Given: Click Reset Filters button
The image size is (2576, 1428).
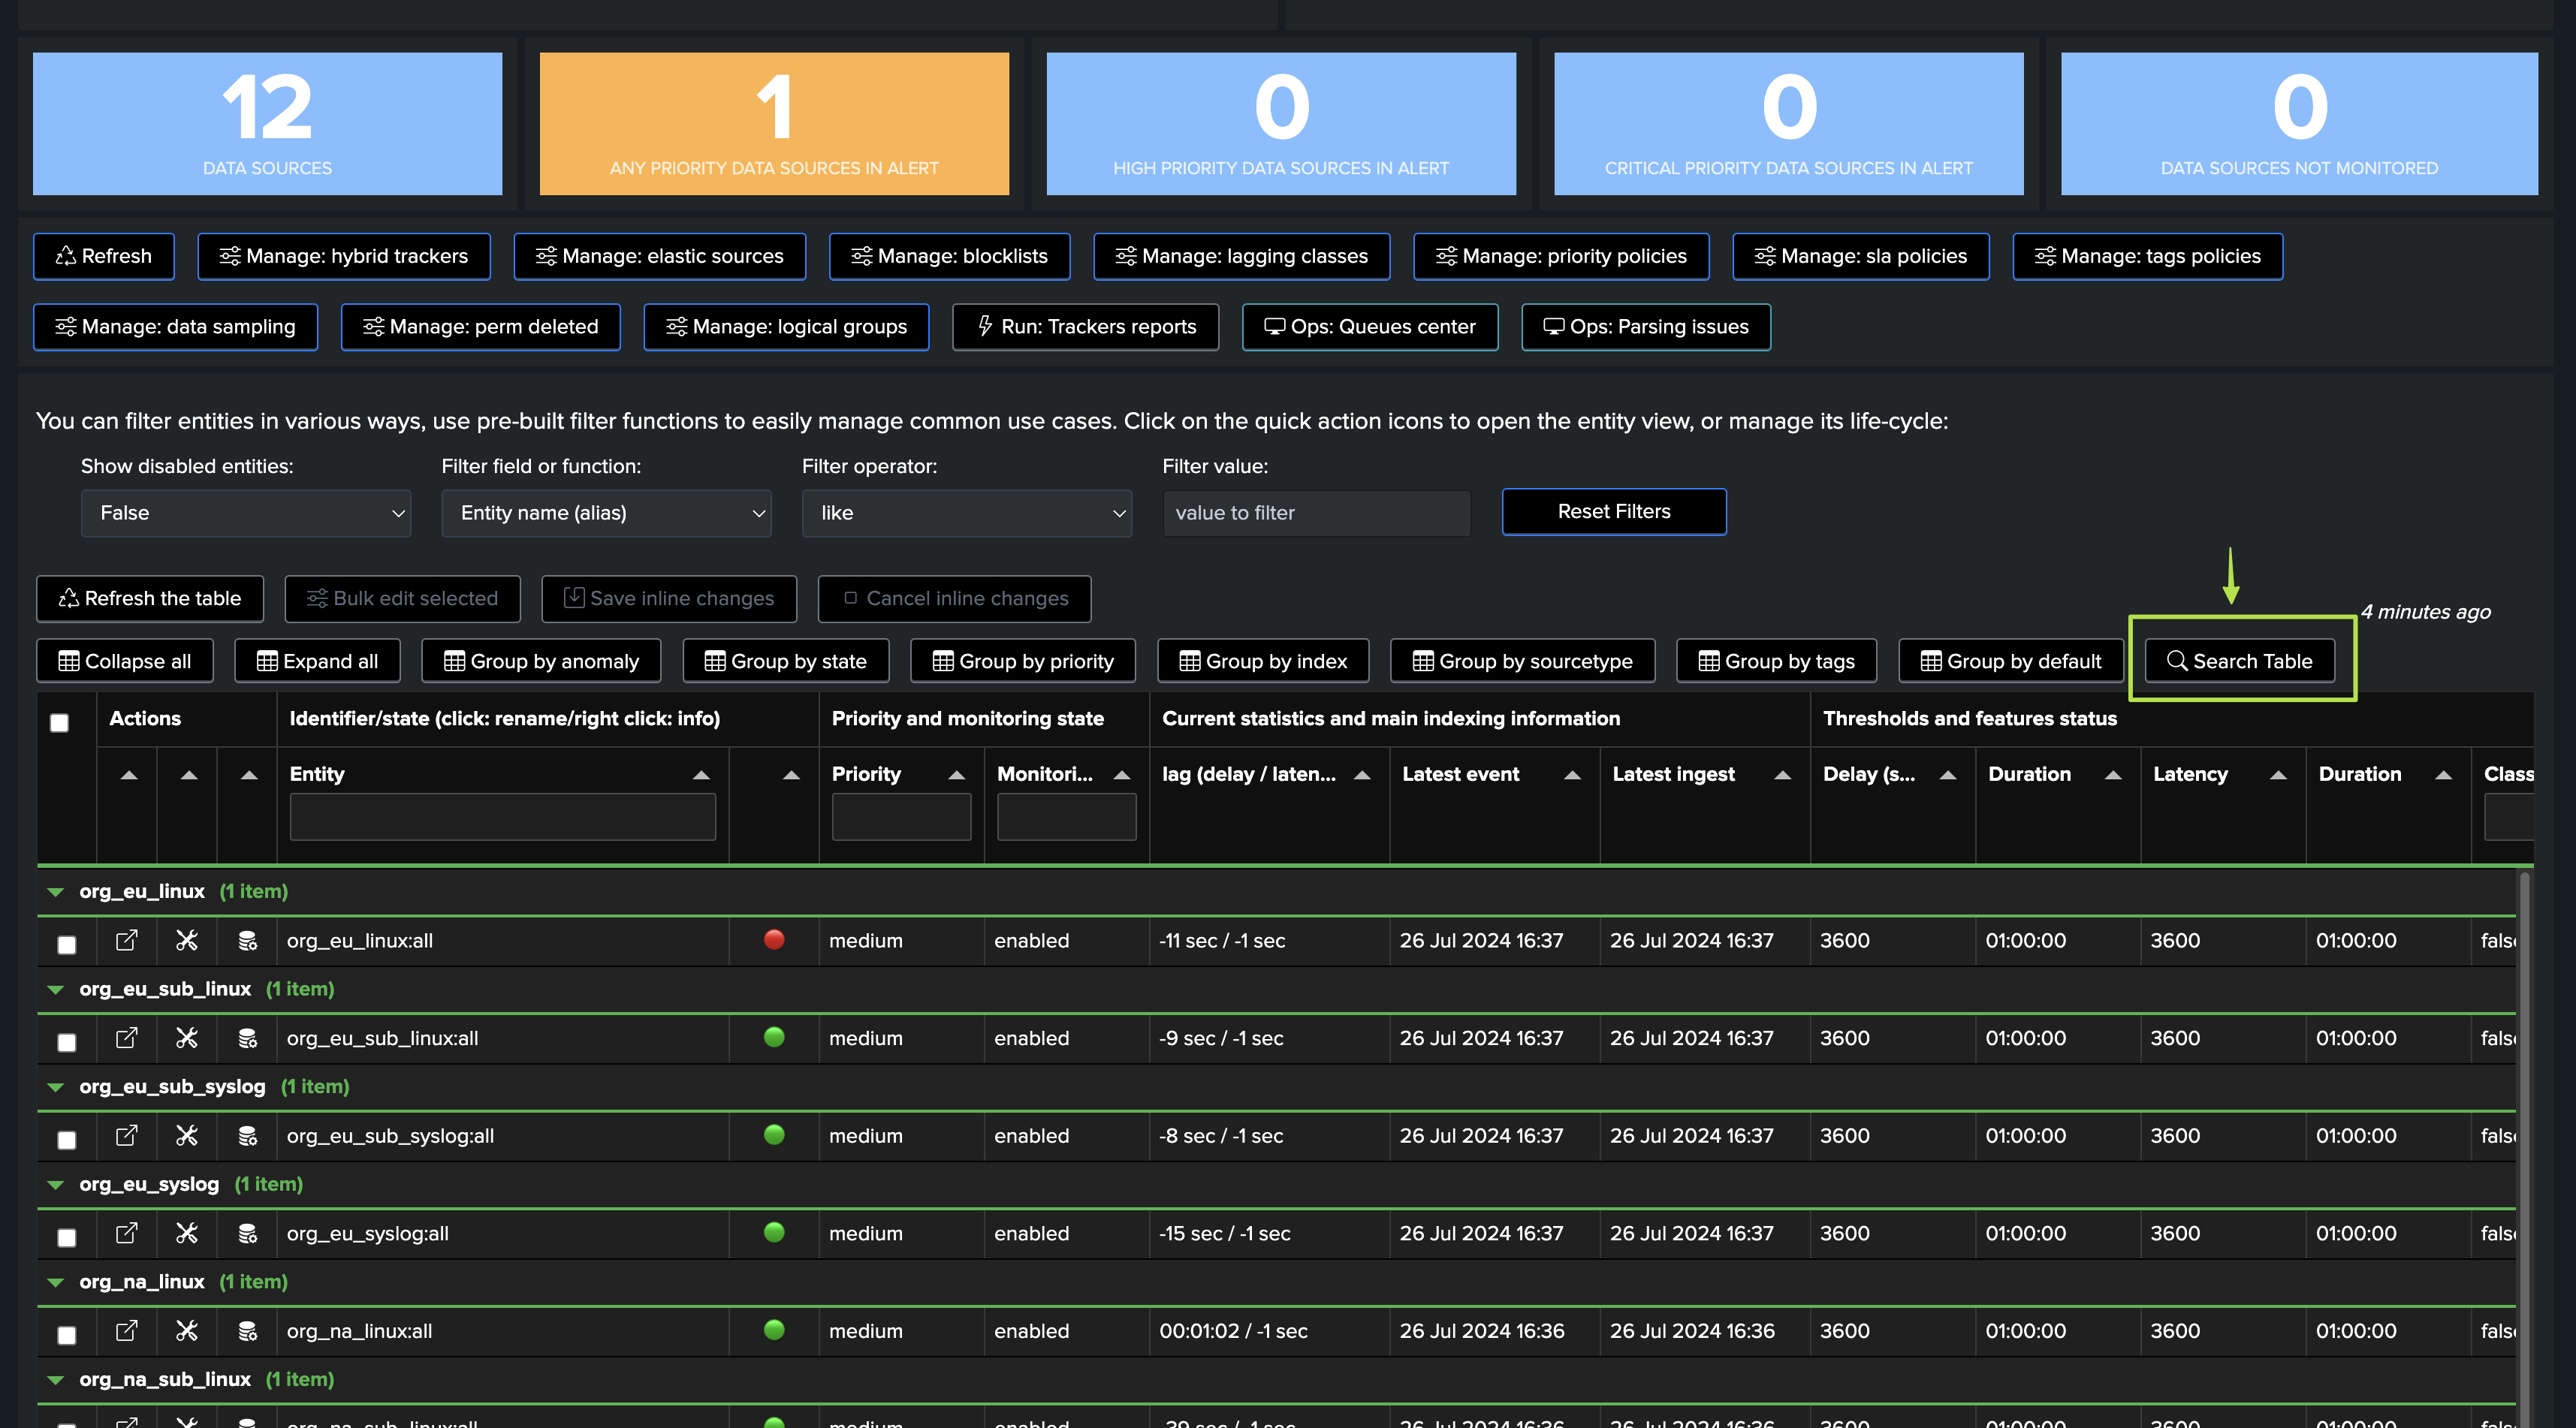Looking at the screenshot, I should 1613,511.
